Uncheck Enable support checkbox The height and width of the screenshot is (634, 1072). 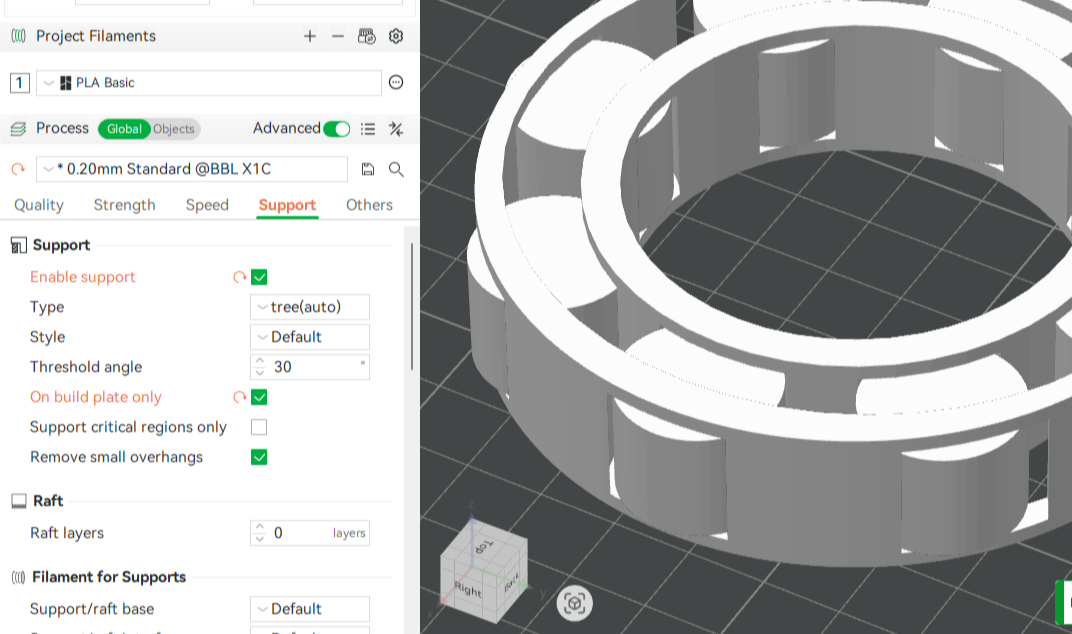[259, 277]
